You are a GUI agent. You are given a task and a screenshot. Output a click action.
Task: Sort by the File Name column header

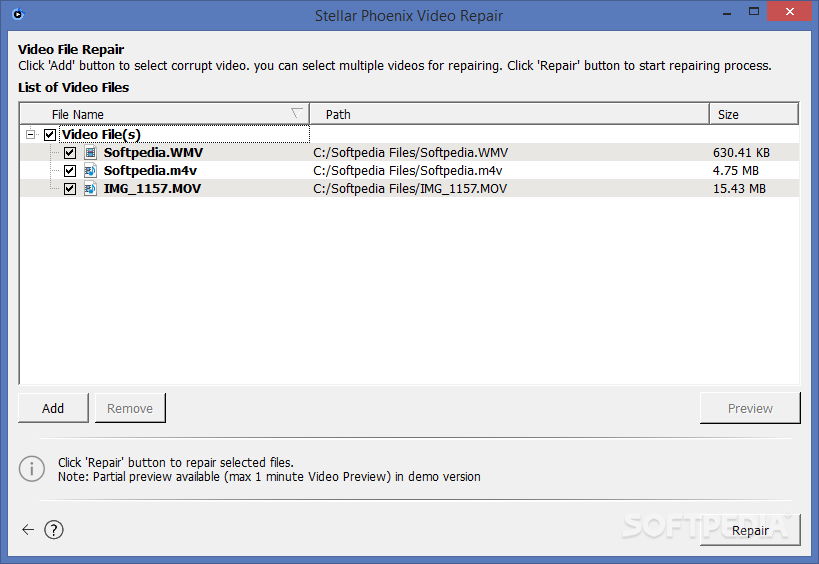pyautogui.click(x=165, y=114)
